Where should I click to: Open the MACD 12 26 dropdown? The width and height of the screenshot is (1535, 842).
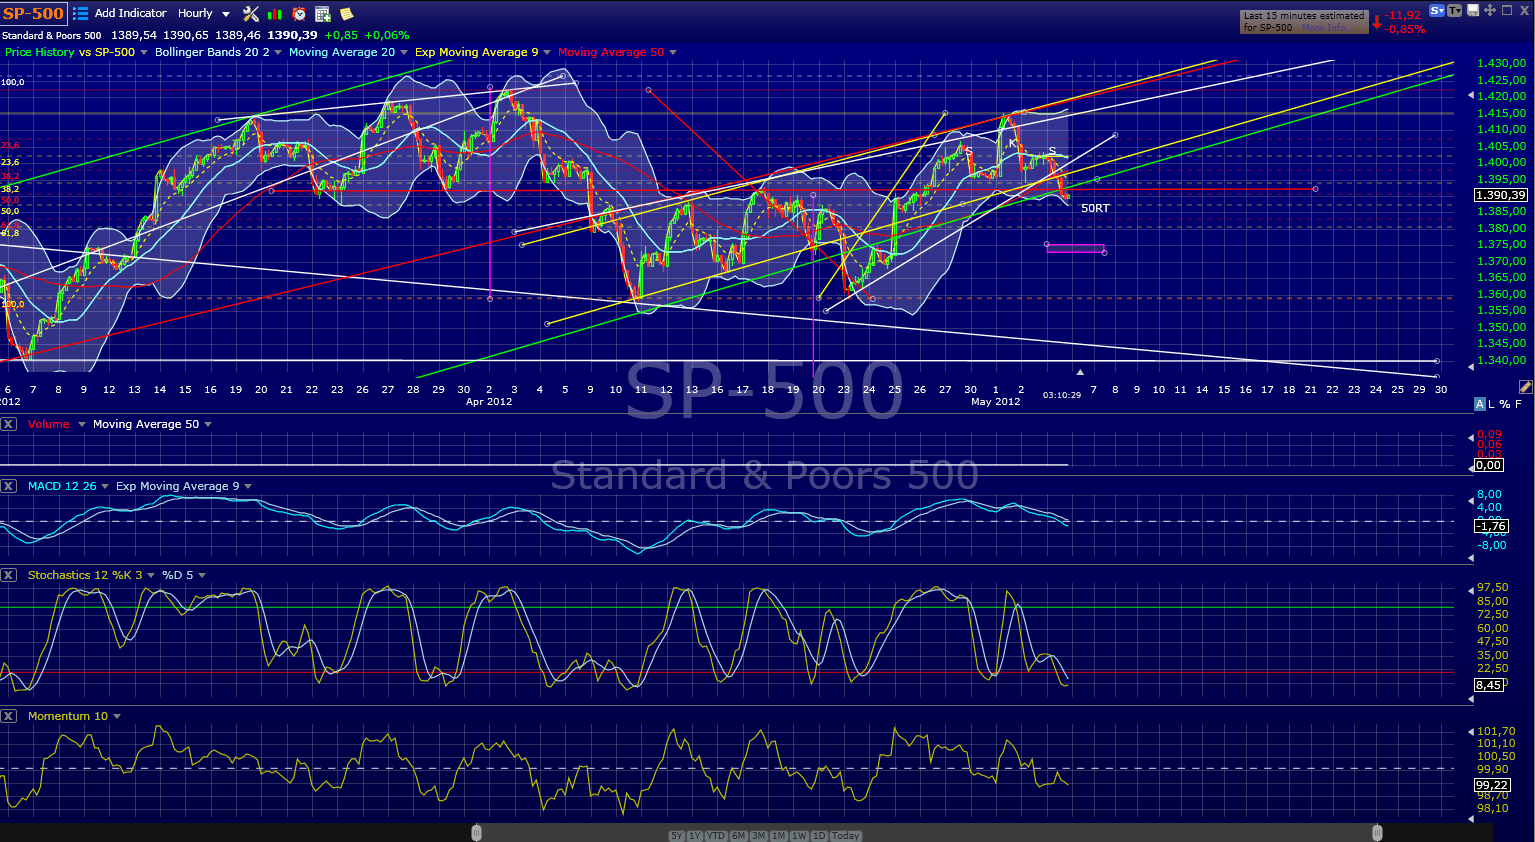105,486
